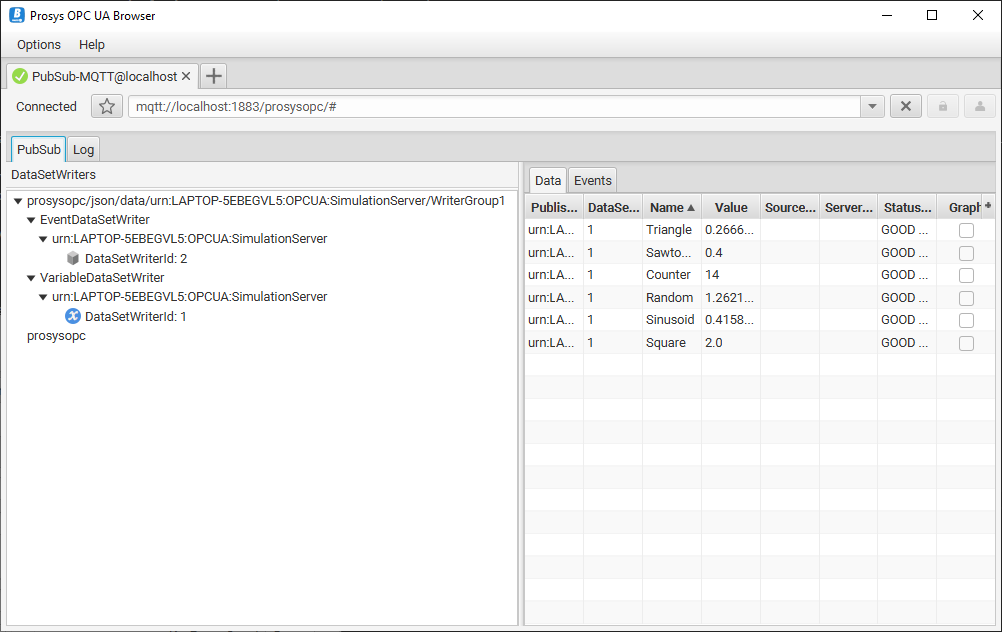Toggle the Graph checkbox for Triangle
1002x632 pixels.
[966, 230]
